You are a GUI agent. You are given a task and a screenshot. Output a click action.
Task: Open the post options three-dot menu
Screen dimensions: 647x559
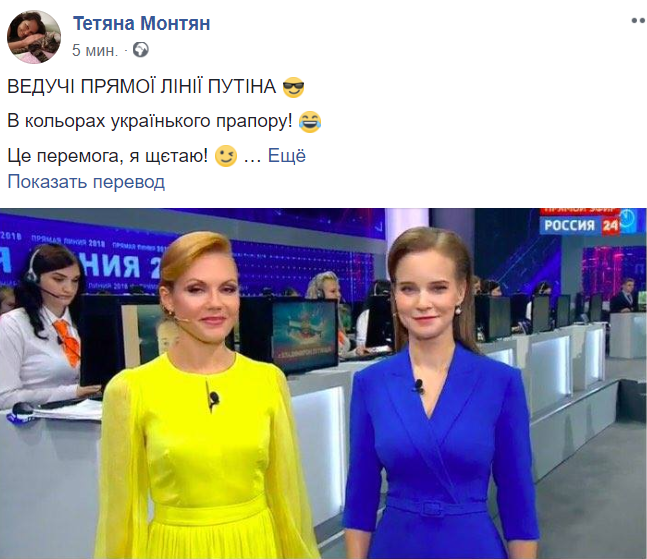tap(639, 21)
